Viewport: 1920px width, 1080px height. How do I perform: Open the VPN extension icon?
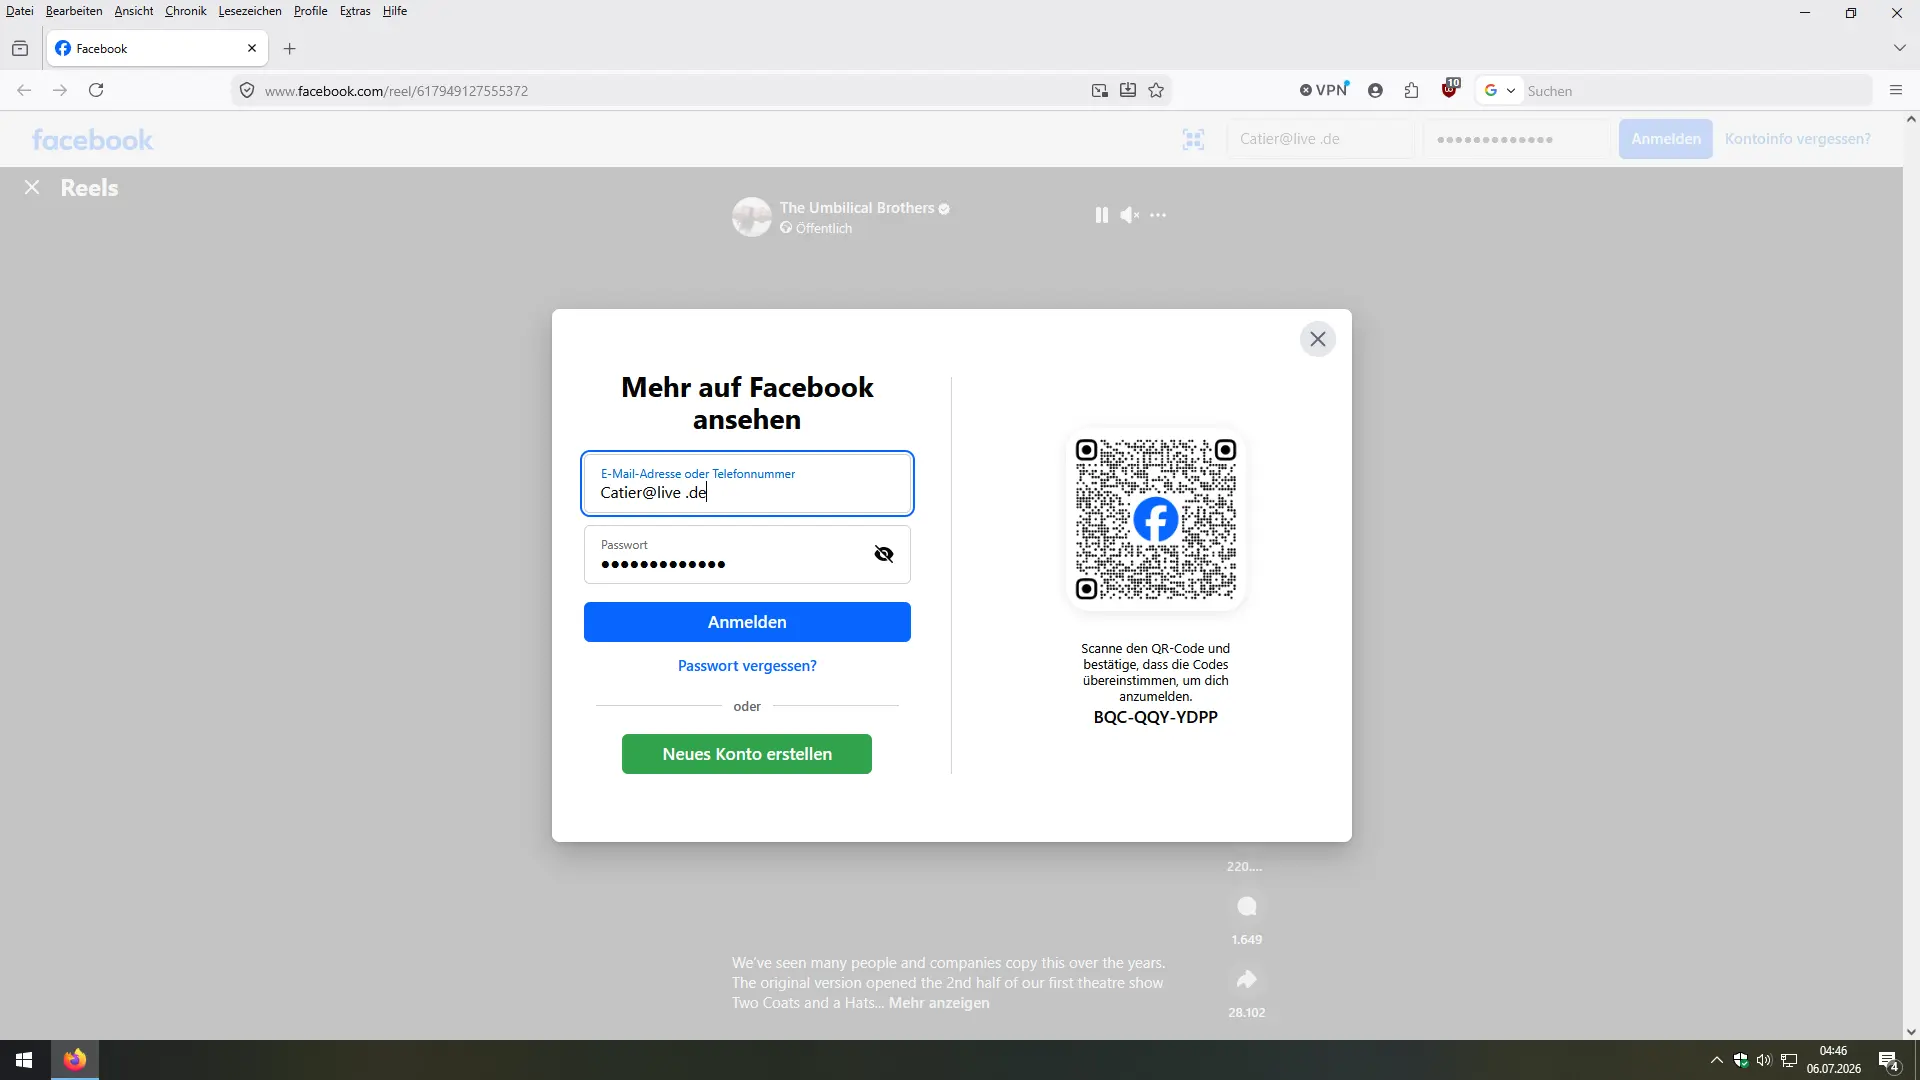tap(1325, 90)
